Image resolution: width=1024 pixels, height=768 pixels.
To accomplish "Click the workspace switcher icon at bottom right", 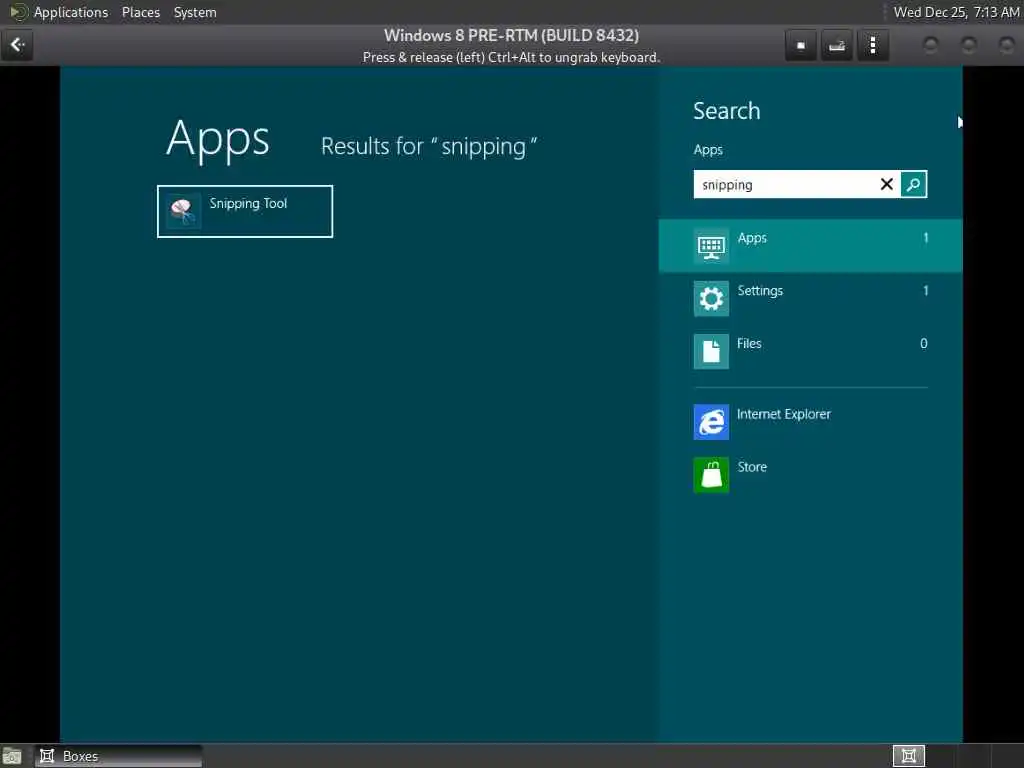I will click(908, 756).
